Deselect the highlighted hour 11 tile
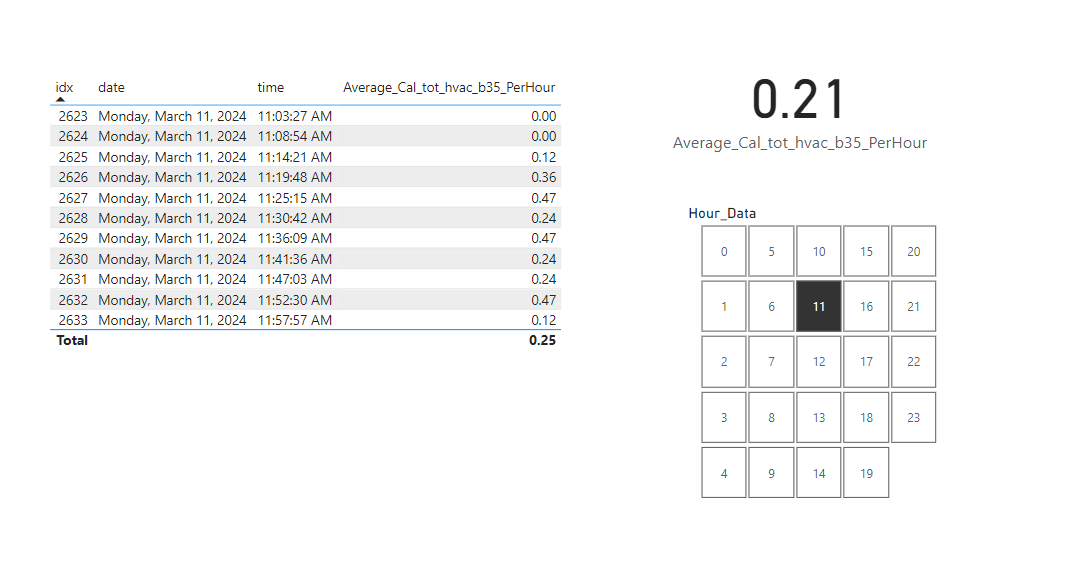The height and width of the screenshot is (583, 1071). (x=818, y=307)
